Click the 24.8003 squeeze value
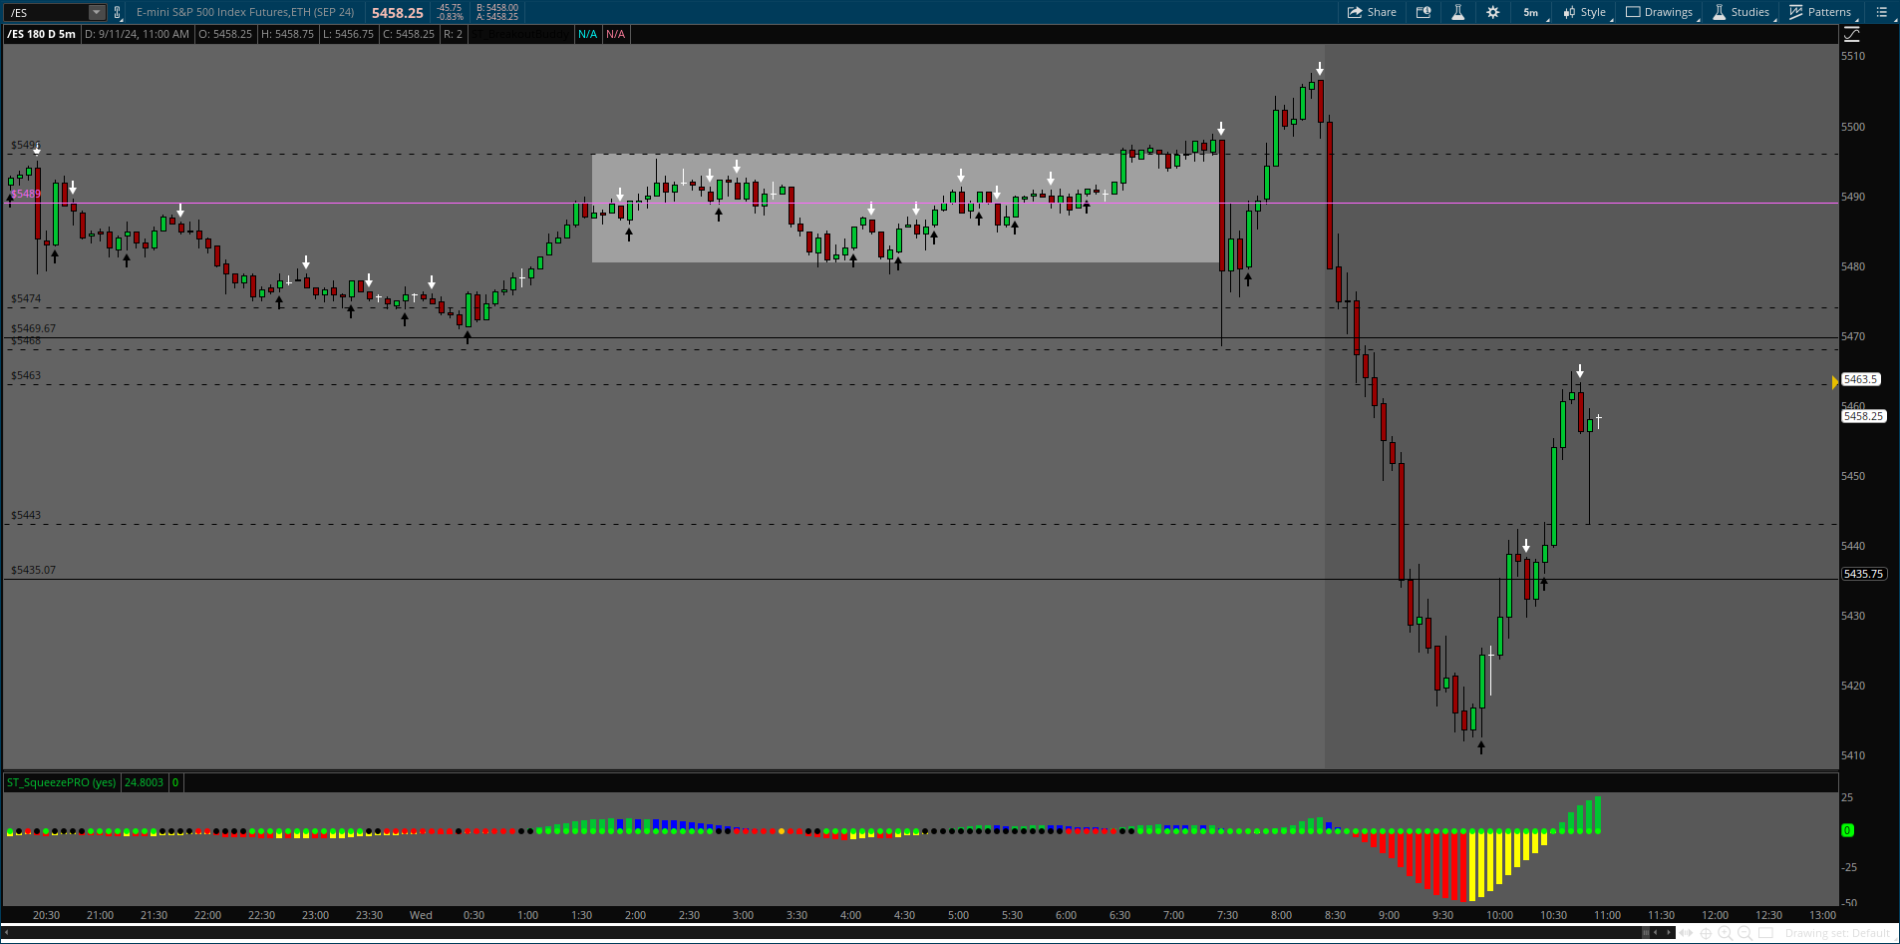1900x944 pixels. [144, 782]
